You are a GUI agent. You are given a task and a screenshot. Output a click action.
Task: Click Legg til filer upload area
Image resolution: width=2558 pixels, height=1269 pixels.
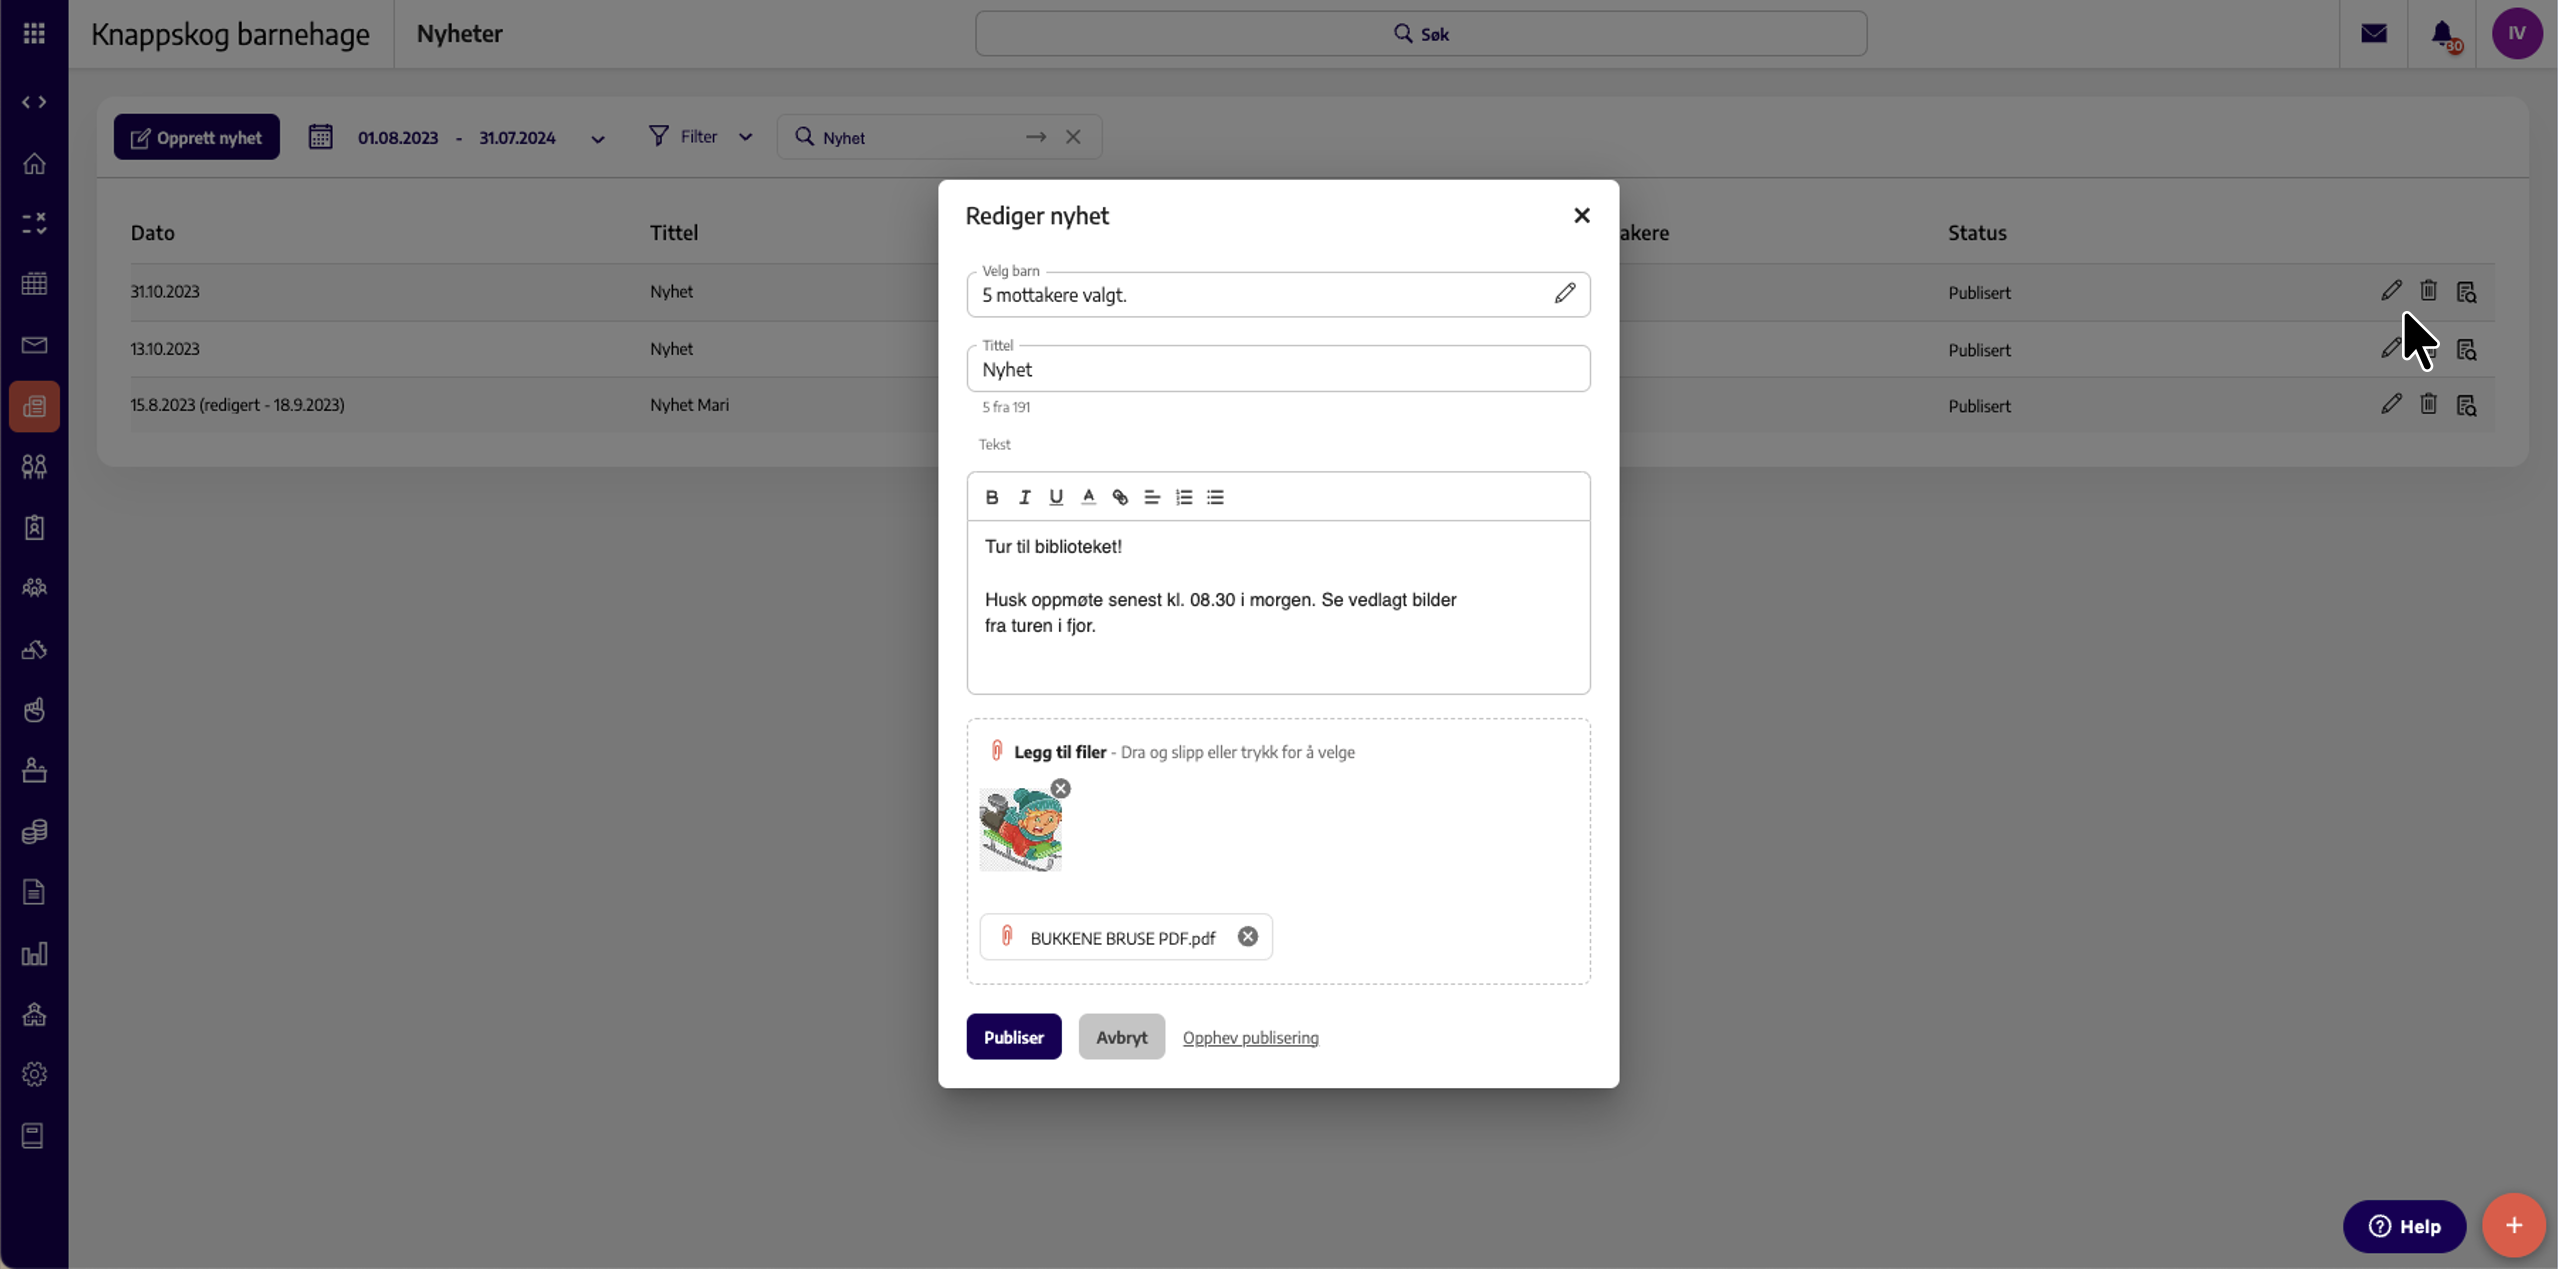(1278, 752)
